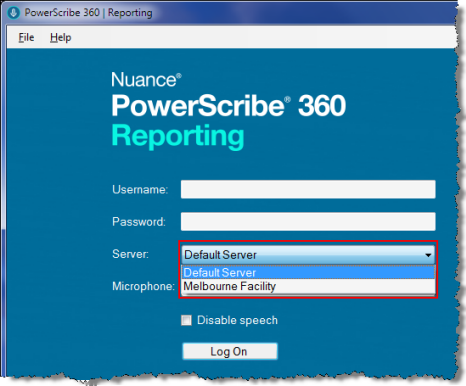Select Default Server from the list
This screenshot has height=386, width=466.
(x=308, y=272)
